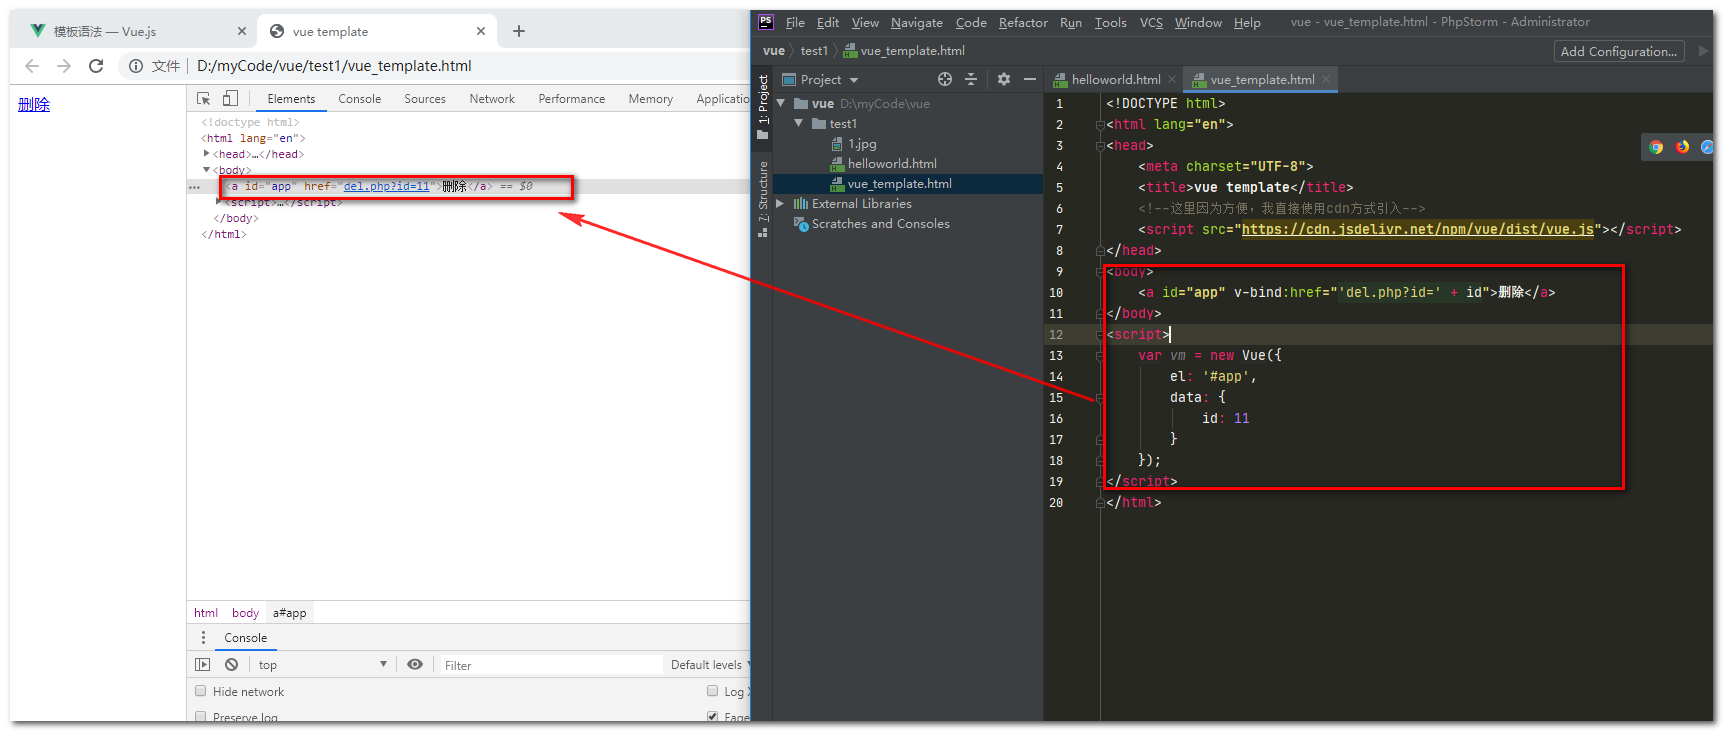1724x732 pixels.
Task: Click the scroll-from-source target icon in Project panel
Action: point(945,79)
